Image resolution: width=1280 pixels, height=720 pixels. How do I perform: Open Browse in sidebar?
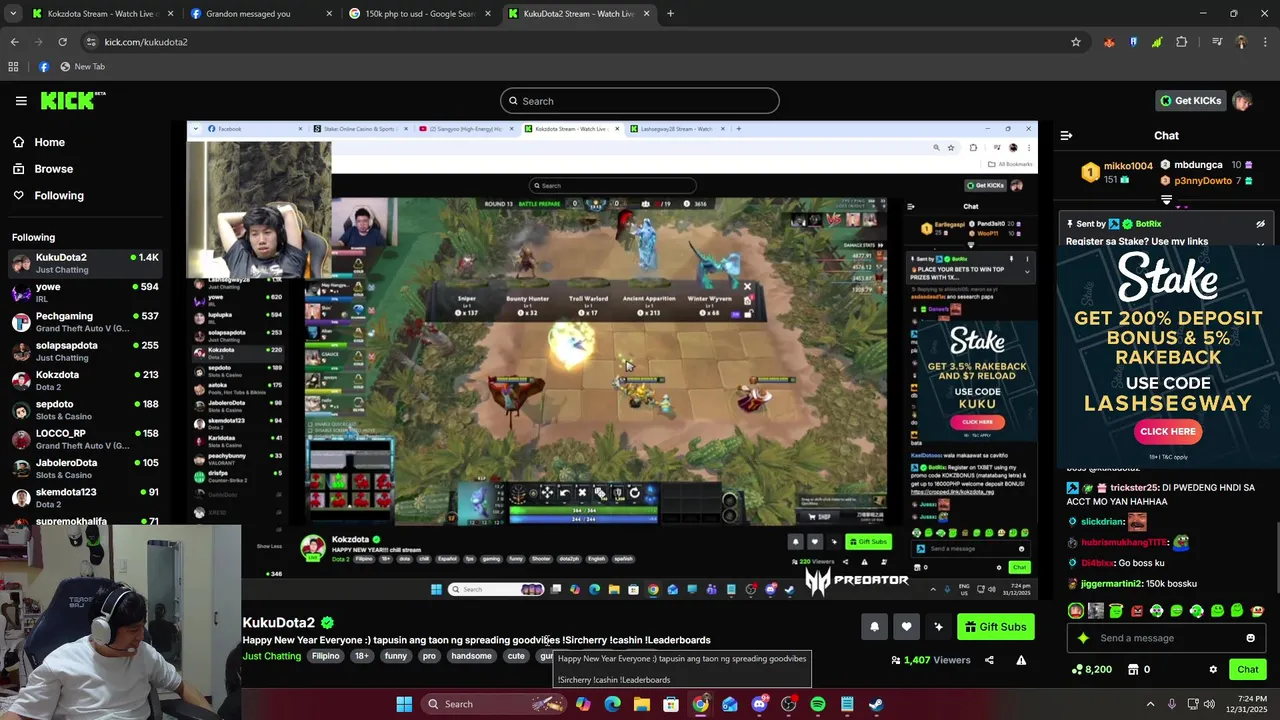53,169
